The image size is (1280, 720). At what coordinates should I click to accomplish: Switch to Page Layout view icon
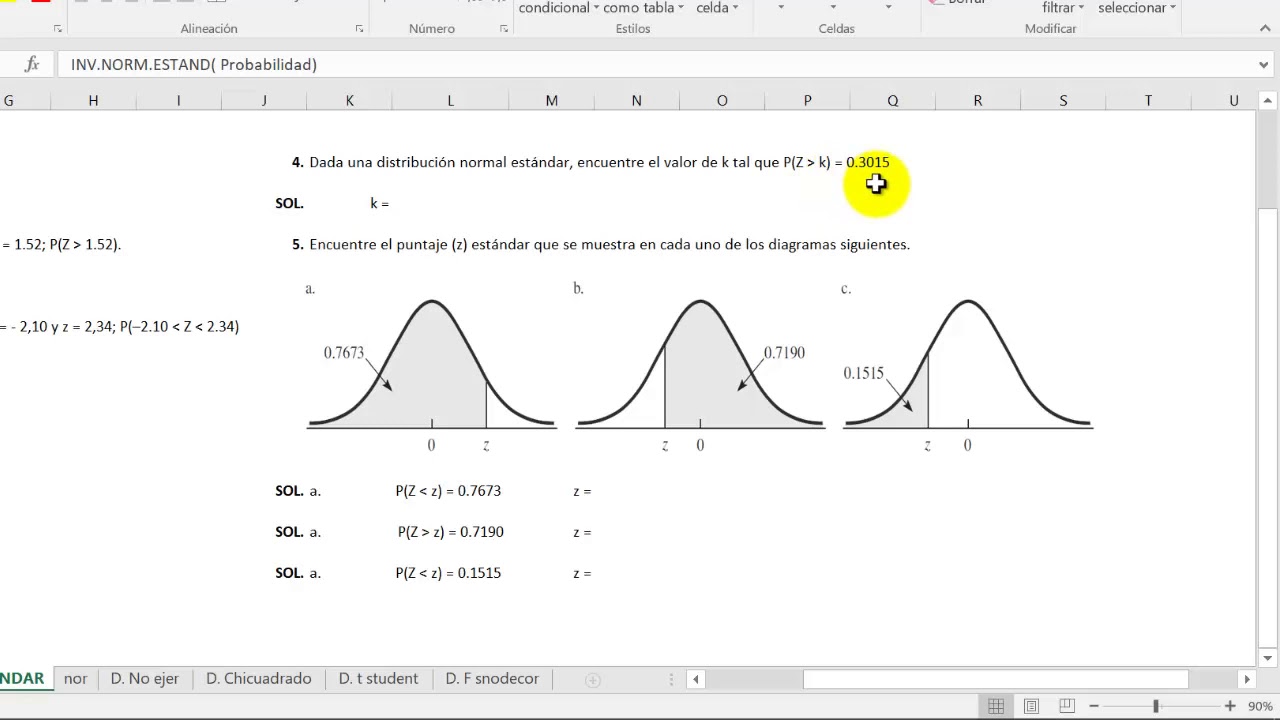(x=1031, y=706)
